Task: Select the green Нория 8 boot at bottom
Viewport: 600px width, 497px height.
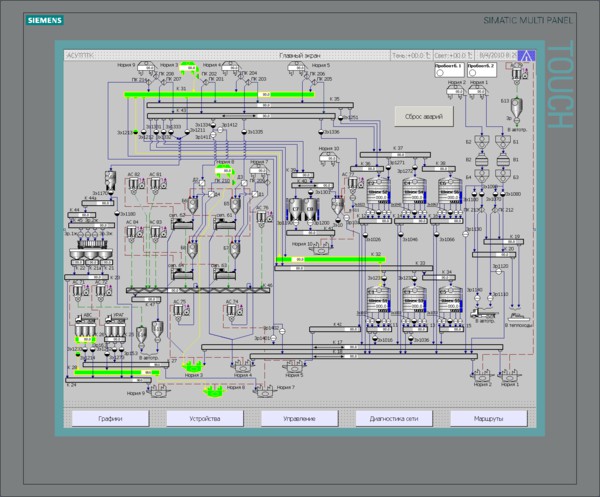Action: [214, 391]
